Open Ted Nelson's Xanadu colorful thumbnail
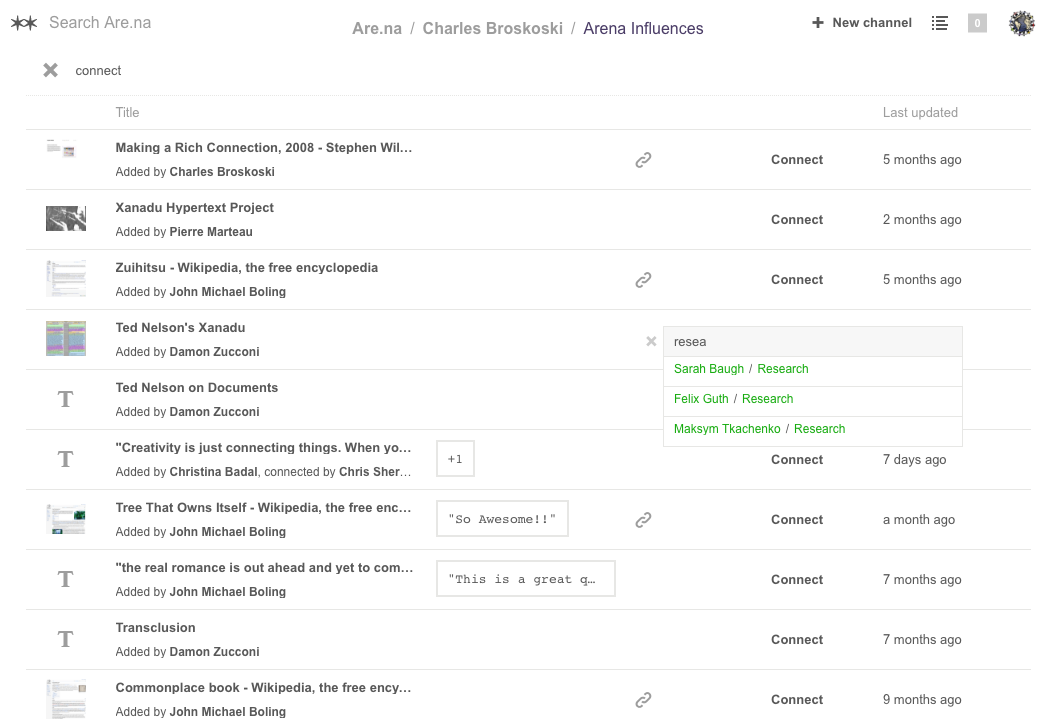Image resolution: width=1056 pixels, height=724 pixels. 66,339
